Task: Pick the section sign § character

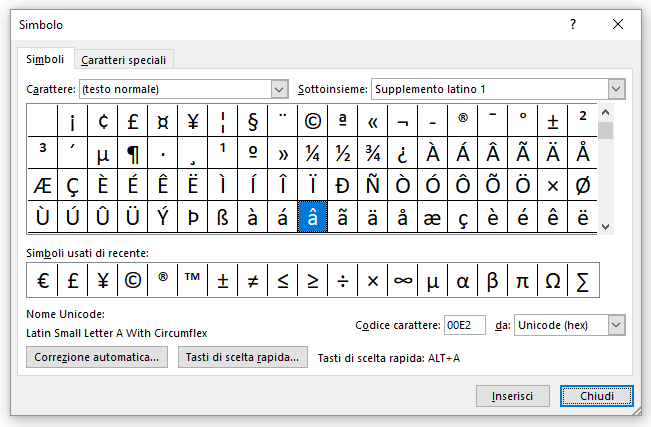Action: 252,121
